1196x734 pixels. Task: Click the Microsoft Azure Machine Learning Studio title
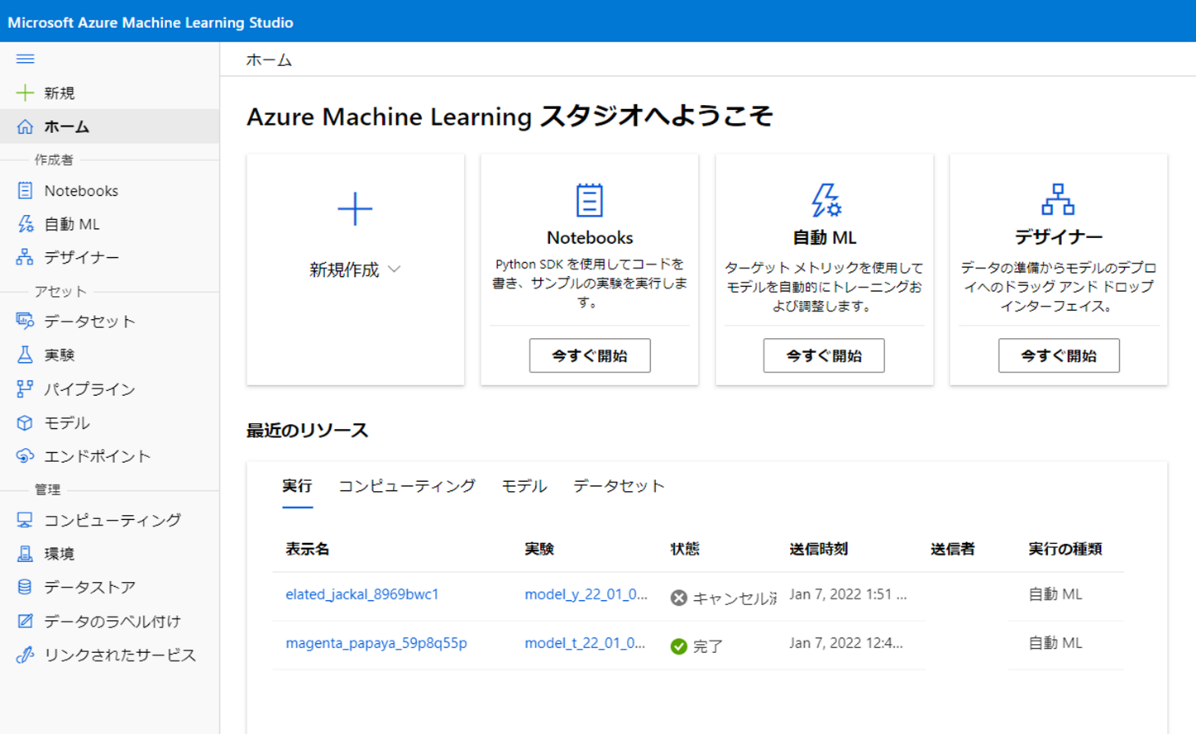point(150,22)
